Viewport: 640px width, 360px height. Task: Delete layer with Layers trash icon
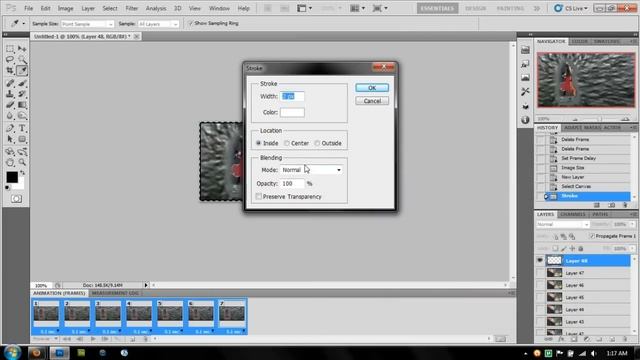coord(625,339)
